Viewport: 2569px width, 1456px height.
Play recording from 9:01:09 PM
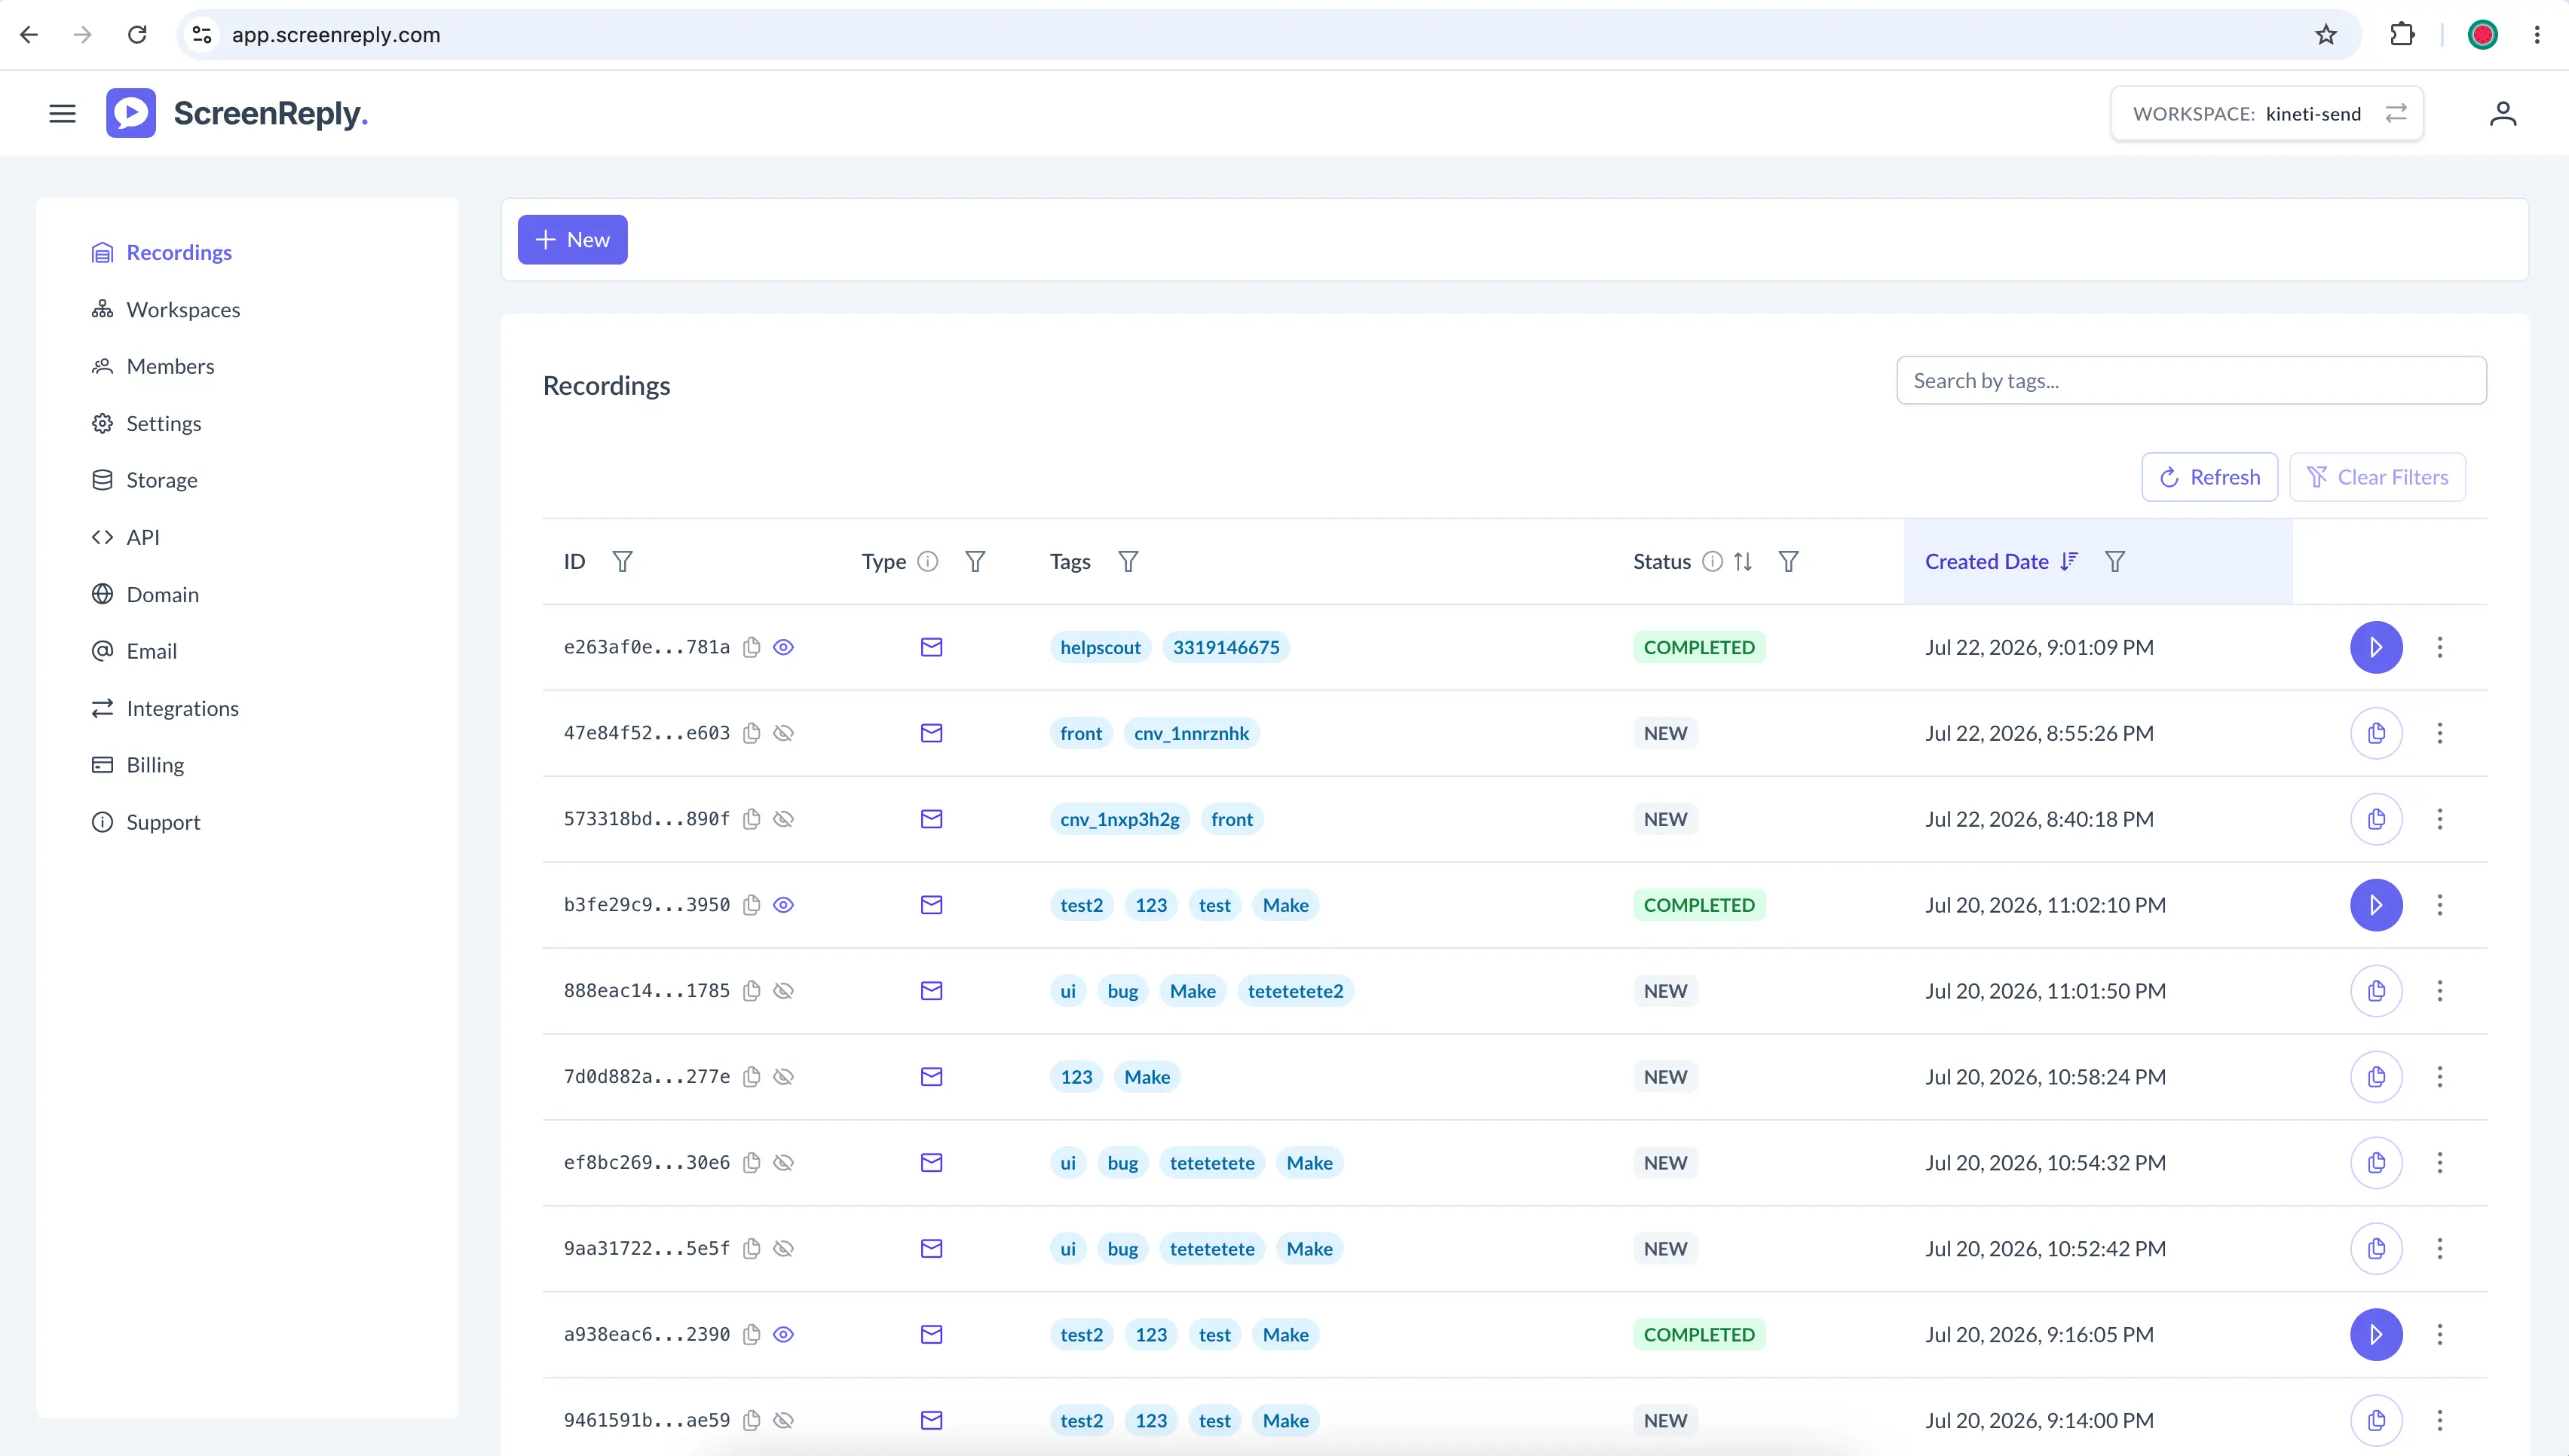pyautogui.click(x=2376, y=647)
